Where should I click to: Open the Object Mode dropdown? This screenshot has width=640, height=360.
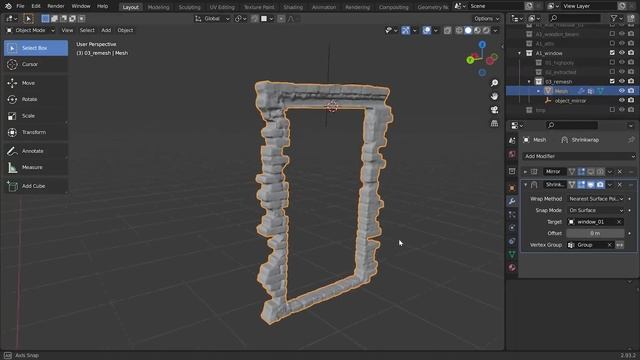(x=30, y=30)
